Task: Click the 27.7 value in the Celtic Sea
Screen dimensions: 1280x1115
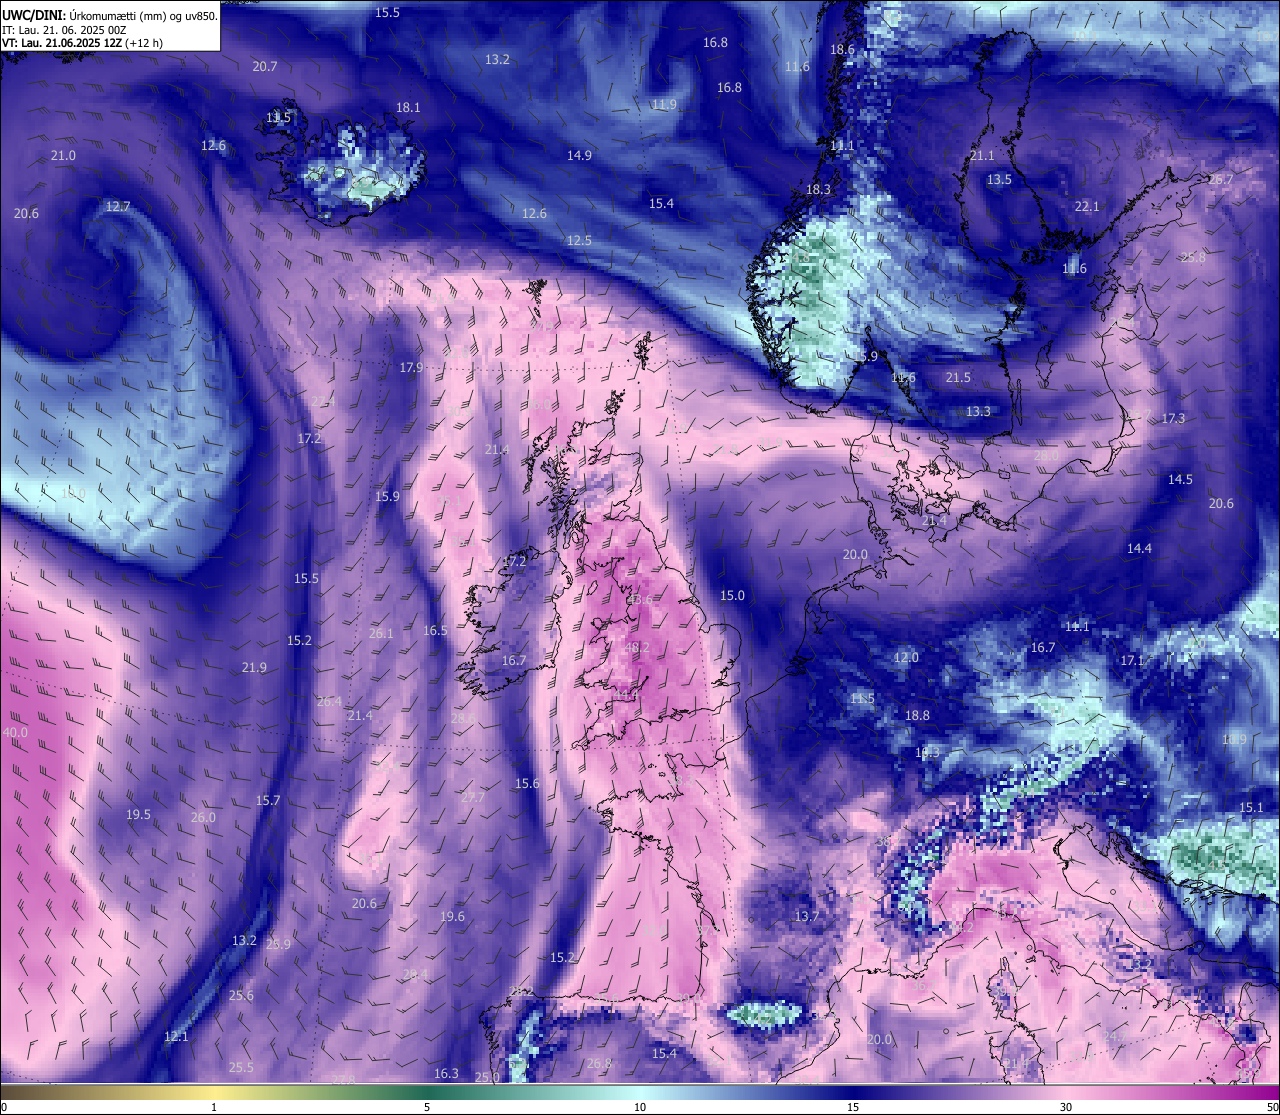Action: coord(472,797)
